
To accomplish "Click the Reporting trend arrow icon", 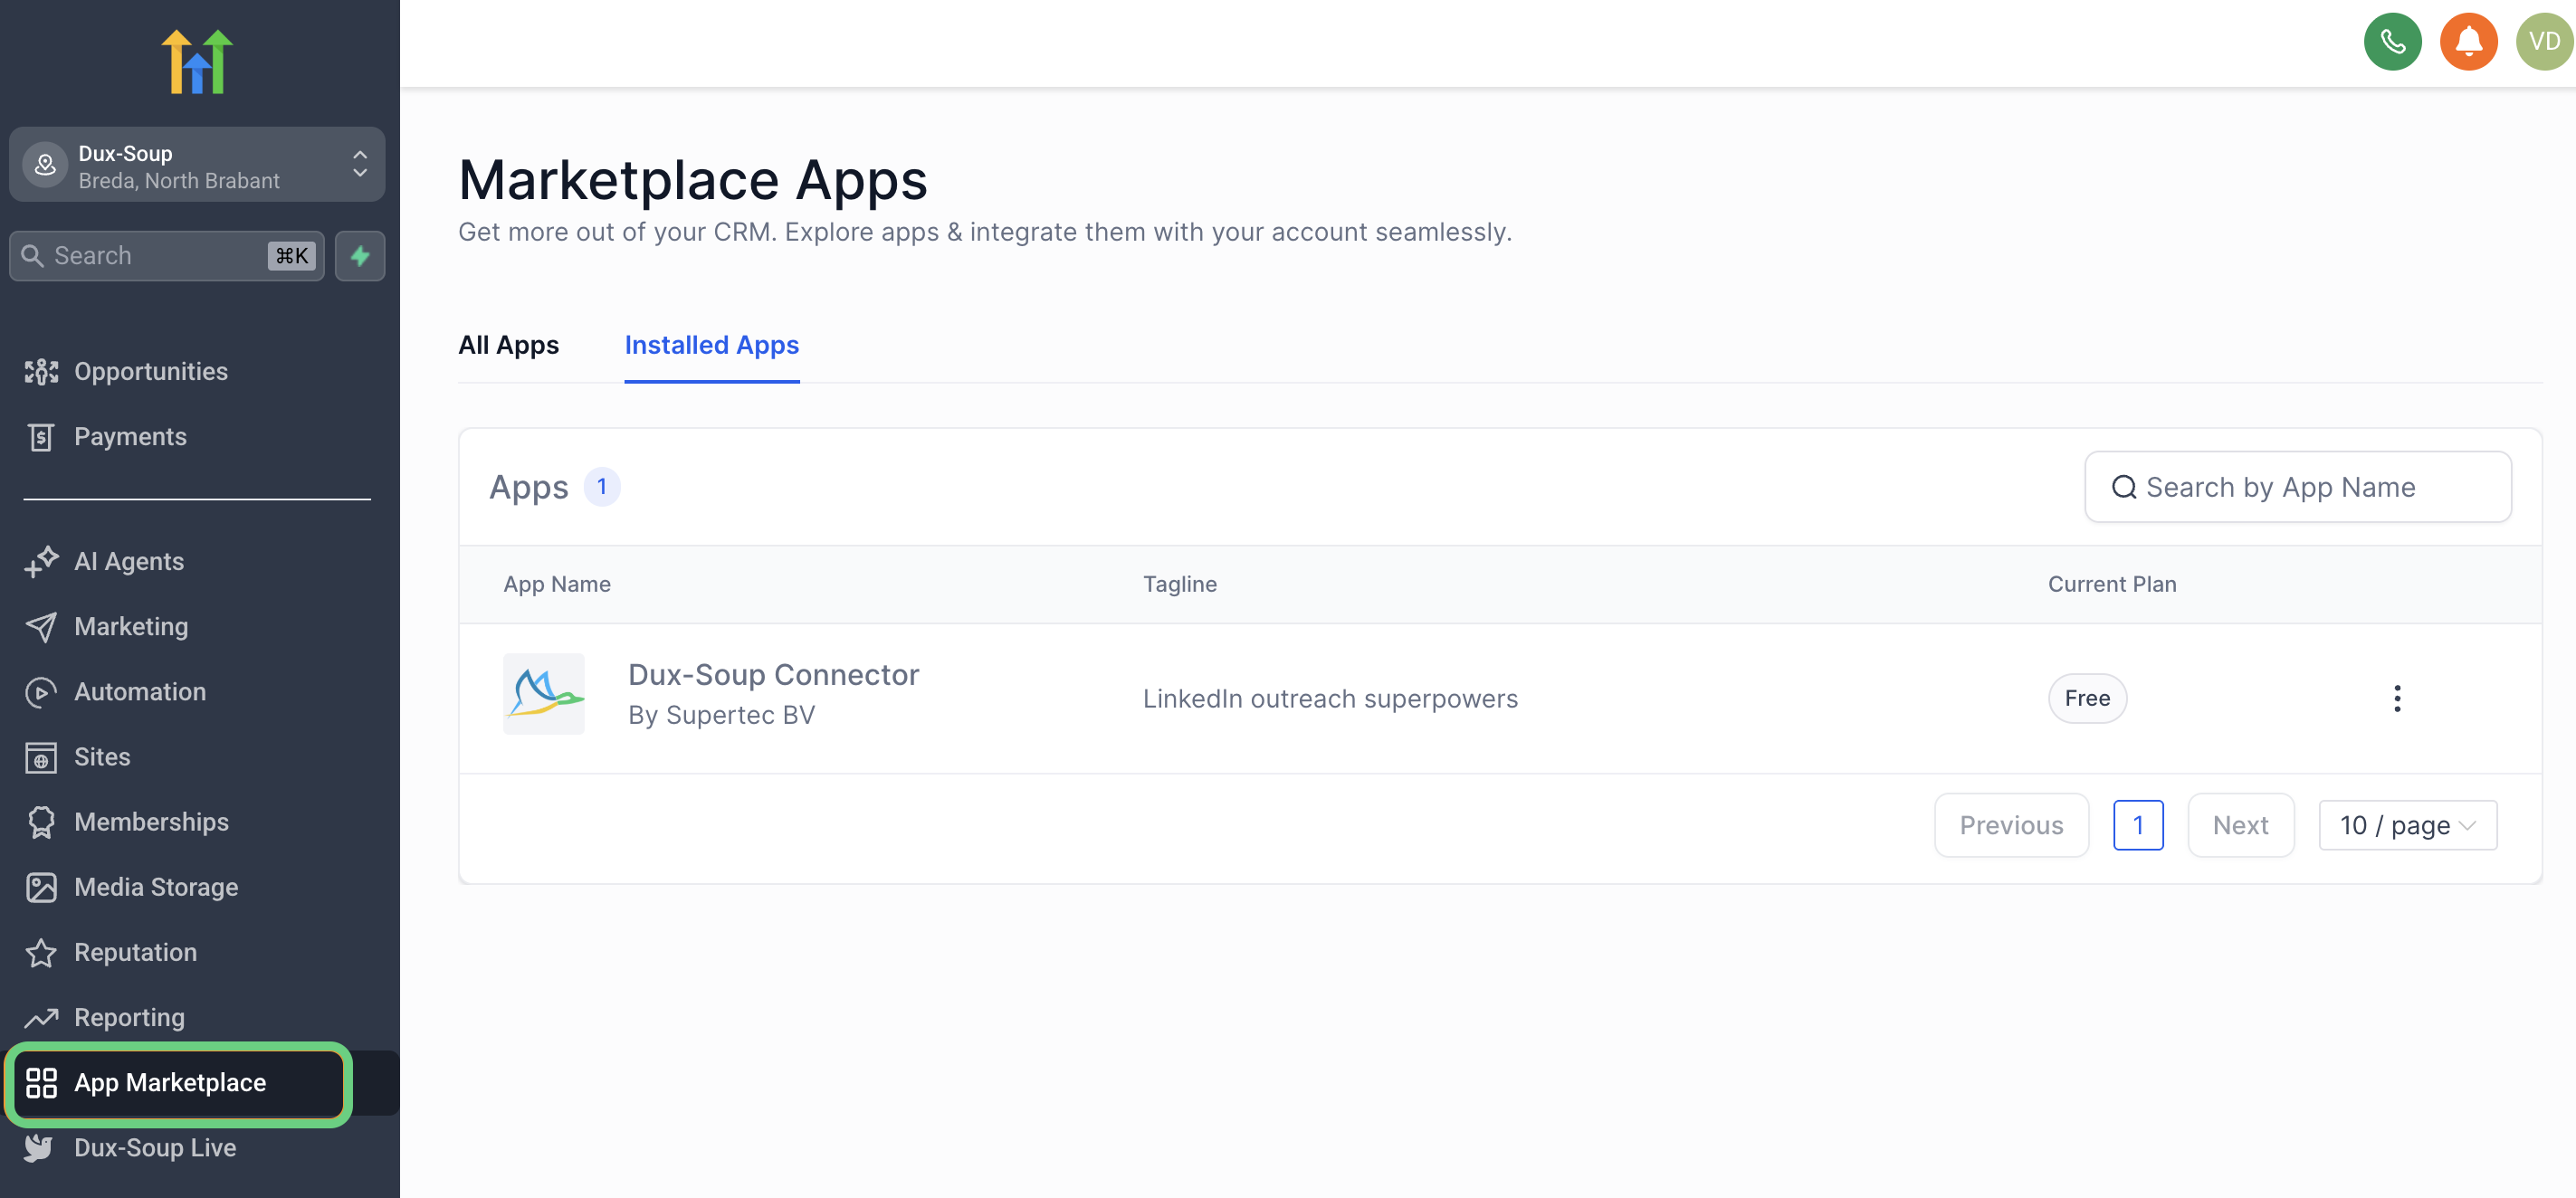I will click(x=41, y=1018).
